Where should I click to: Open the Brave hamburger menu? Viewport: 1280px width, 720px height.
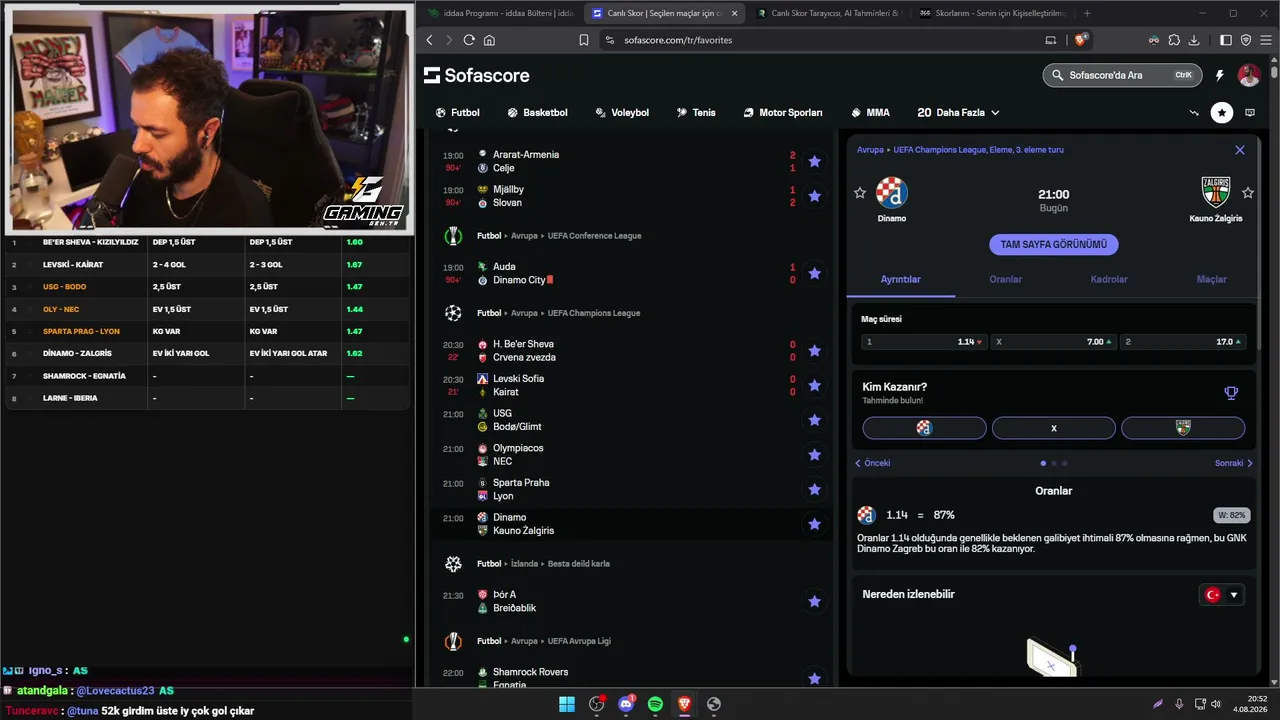click(x=1265, y=40)
